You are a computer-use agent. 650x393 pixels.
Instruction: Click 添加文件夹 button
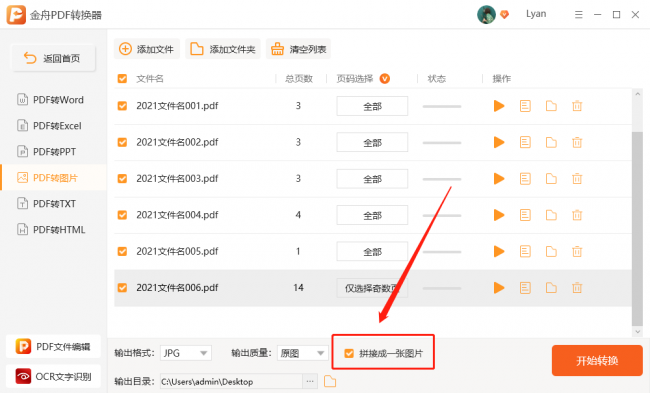223,49
